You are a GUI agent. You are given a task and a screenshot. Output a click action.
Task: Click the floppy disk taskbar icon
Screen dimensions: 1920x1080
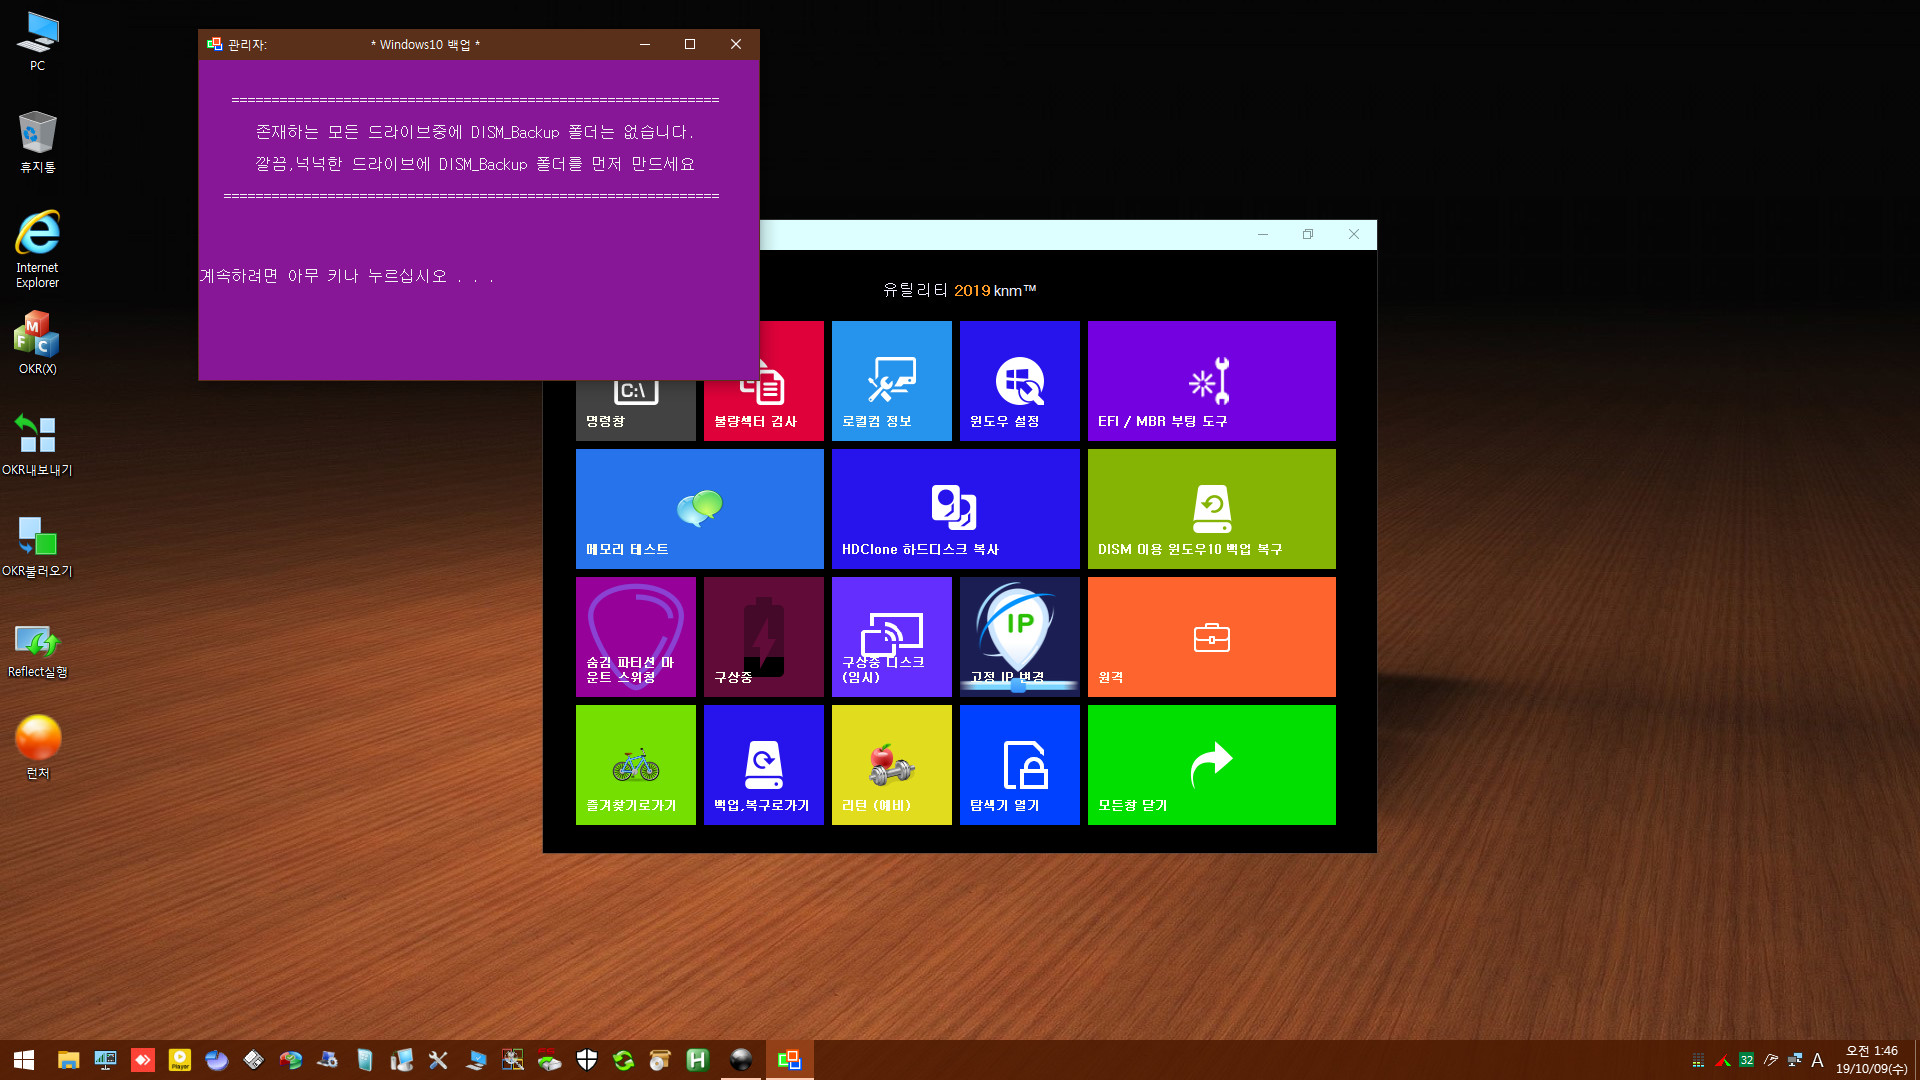pyautogui.click(x=254, y=1060)
